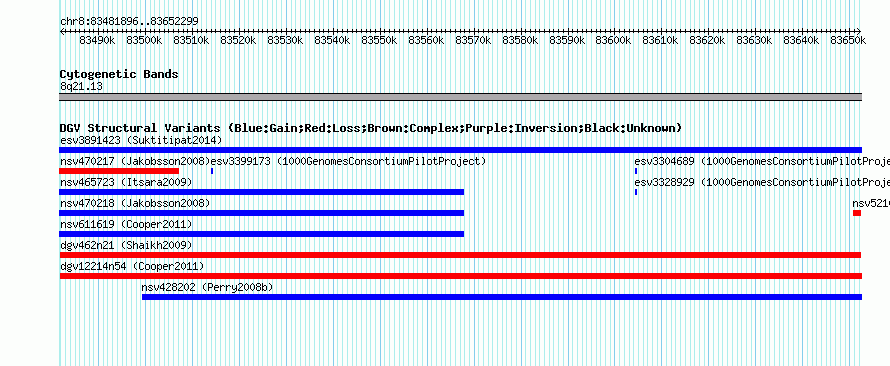The width and height of the screenshot is (890, 366).
Task: Open nsv470217 (Jakobsson2008) variant label
Action: tap(135, 161)
